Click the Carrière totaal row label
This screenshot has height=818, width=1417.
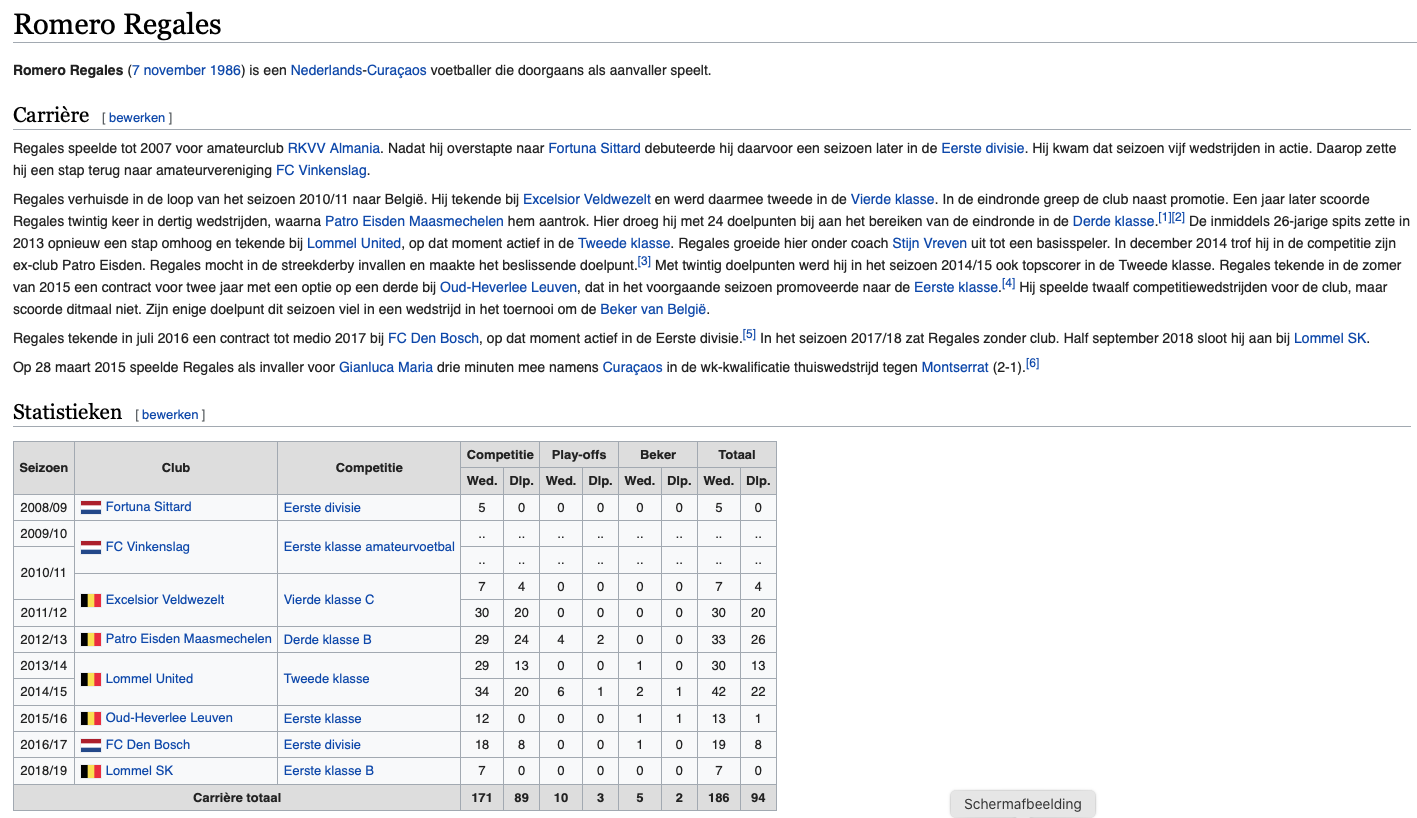pos(237,798)
